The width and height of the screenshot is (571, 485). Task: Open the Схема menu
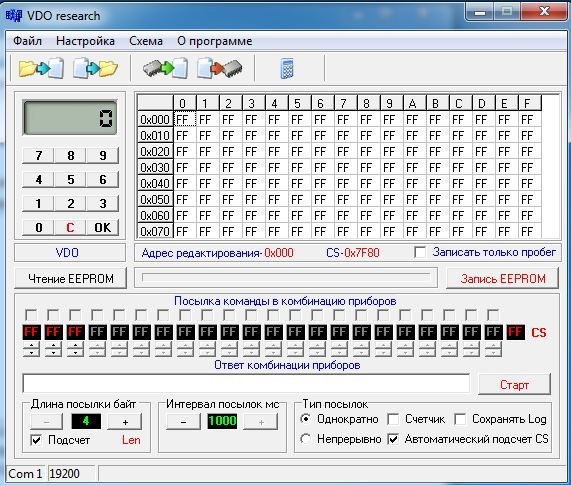(146, 41)
